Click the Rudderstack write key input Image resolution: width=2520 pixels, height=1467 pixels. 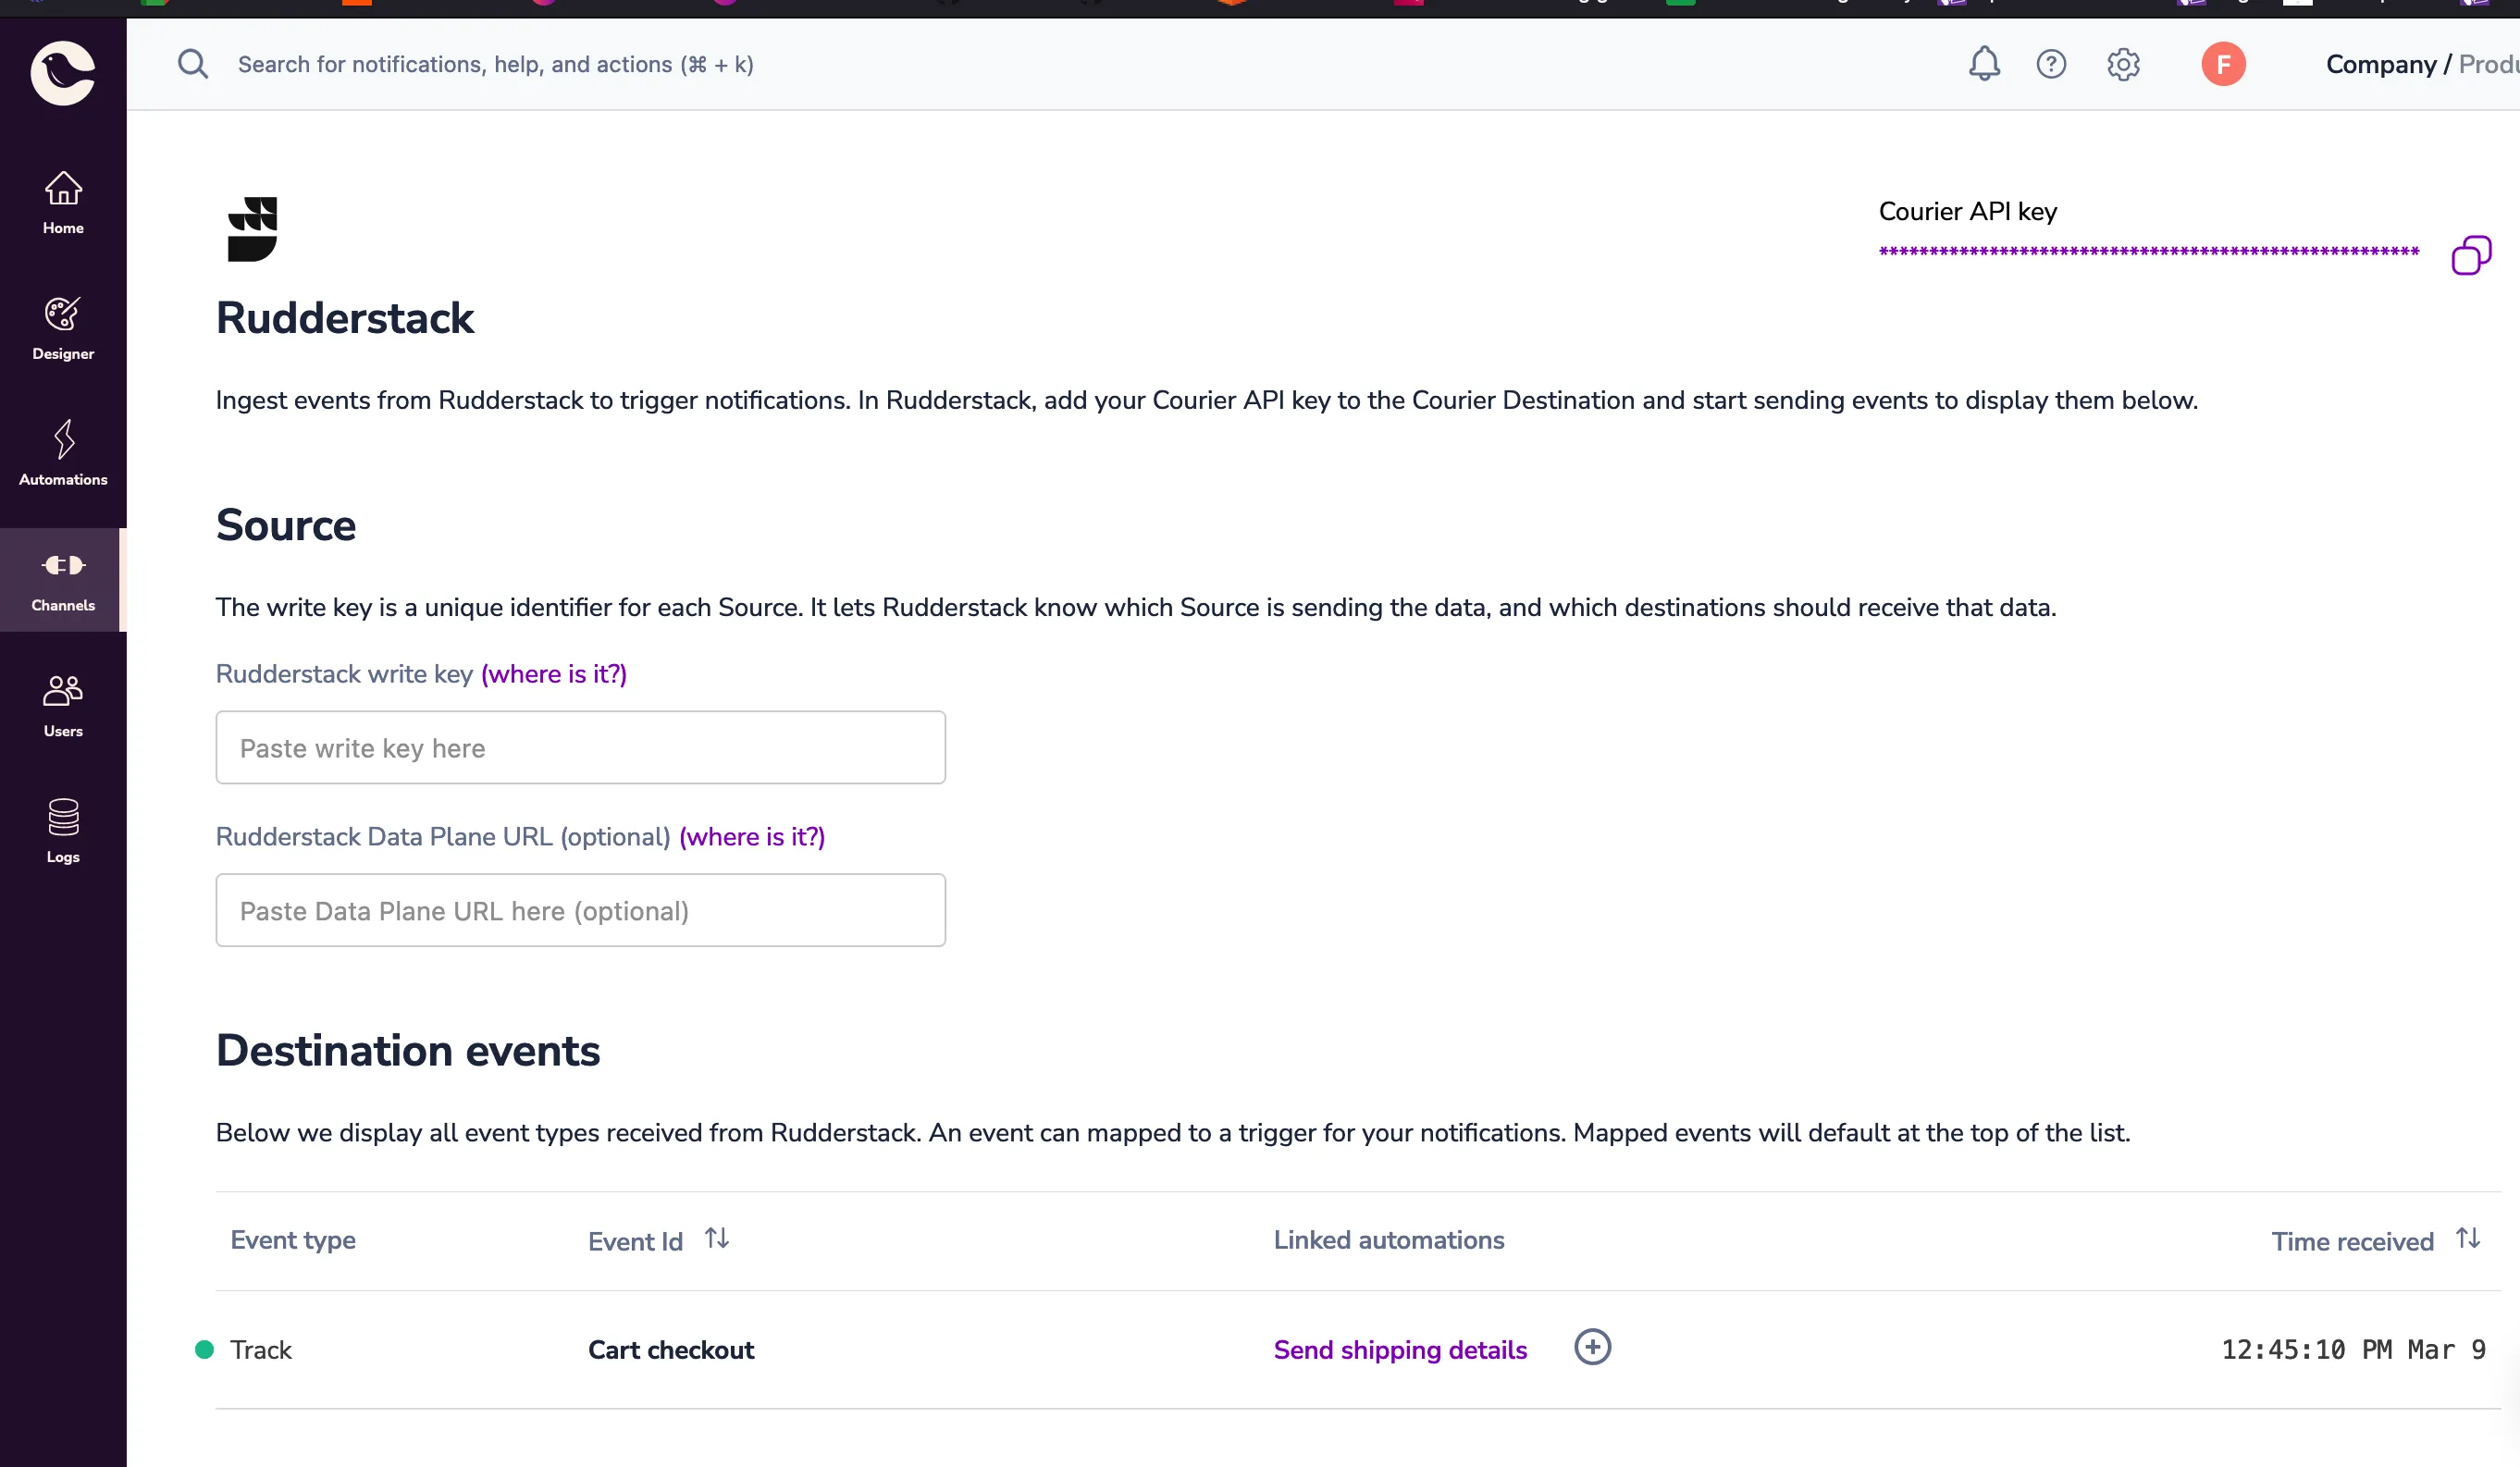[x=580, y=747]
